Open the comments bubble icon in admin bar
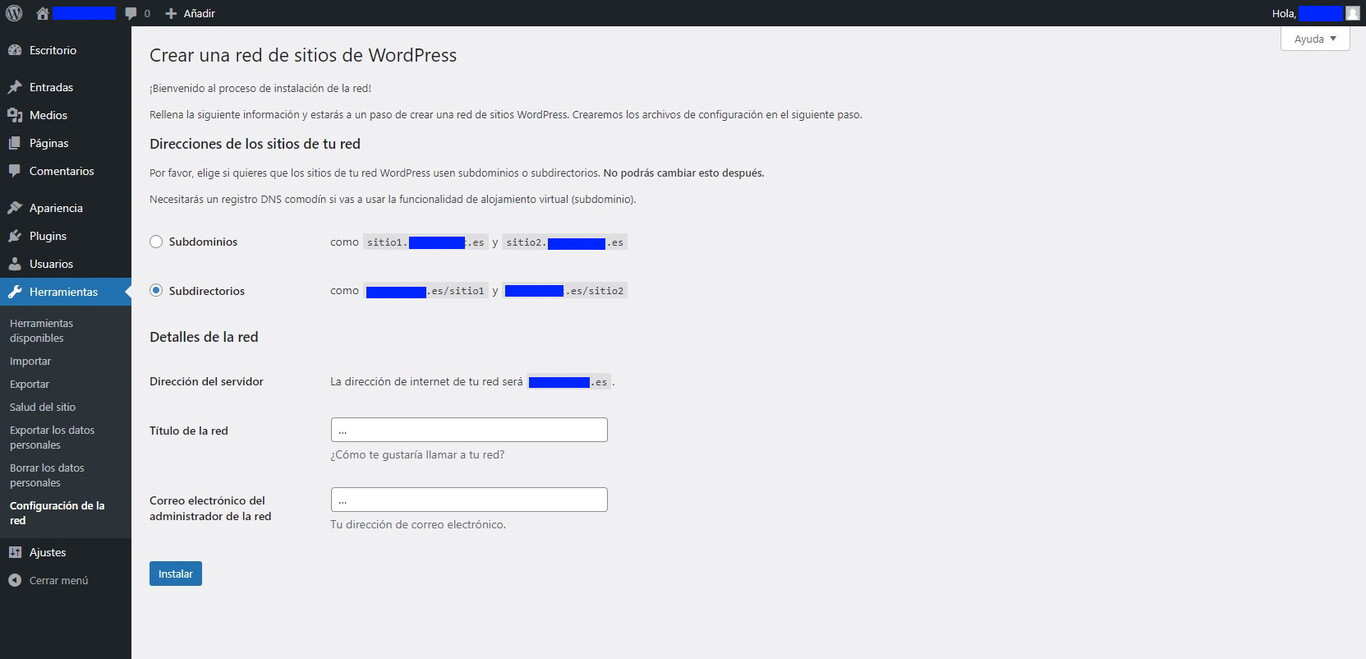 131,14
